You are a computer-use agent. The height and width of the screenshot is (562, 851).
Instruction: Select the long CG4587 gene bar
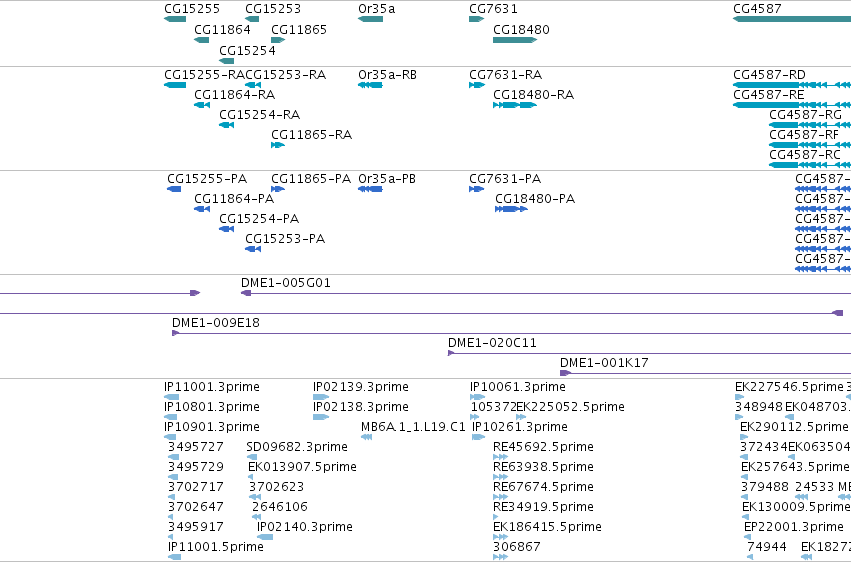(792, 19)
